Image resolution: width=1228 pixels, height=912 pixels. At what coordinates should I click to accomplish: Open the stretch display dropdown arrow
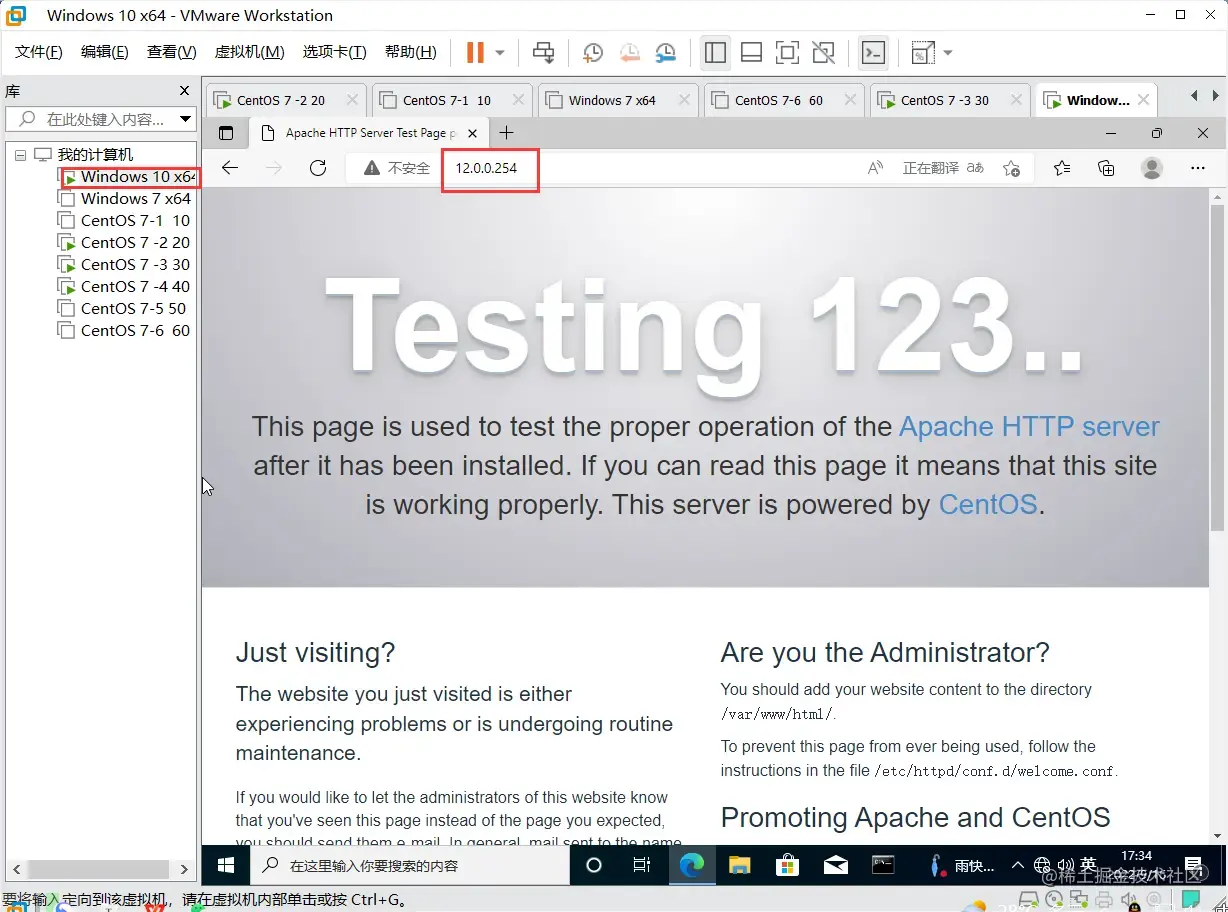pos(947,52)
